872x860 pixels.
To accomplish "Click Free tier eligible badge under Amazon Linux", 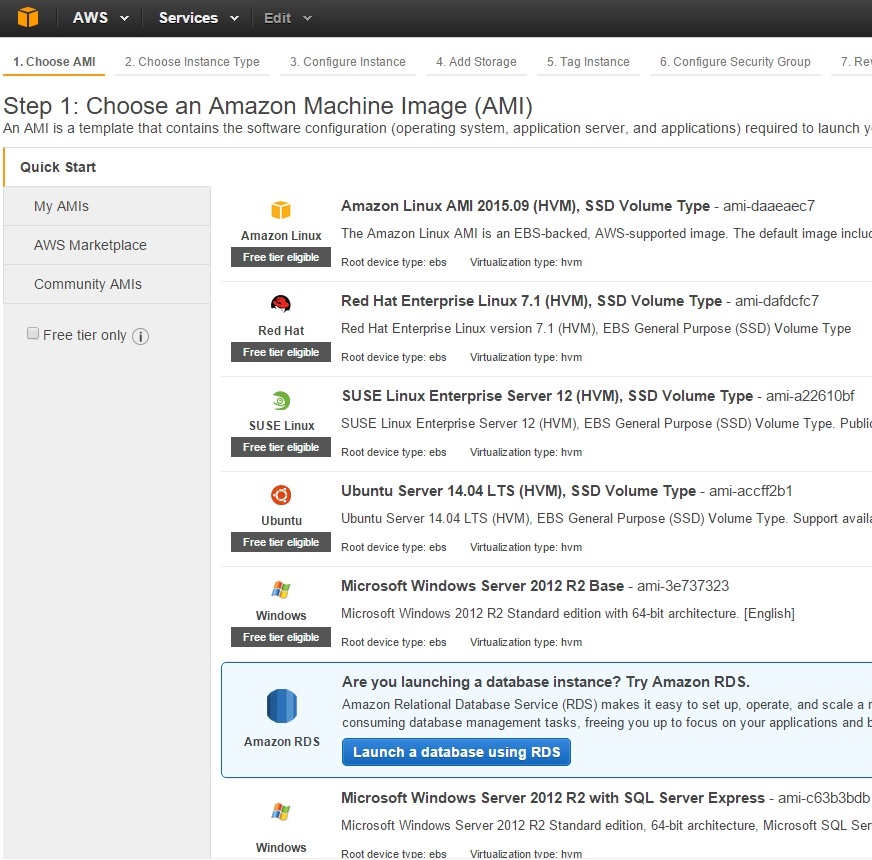I will (x=281, y=257).
